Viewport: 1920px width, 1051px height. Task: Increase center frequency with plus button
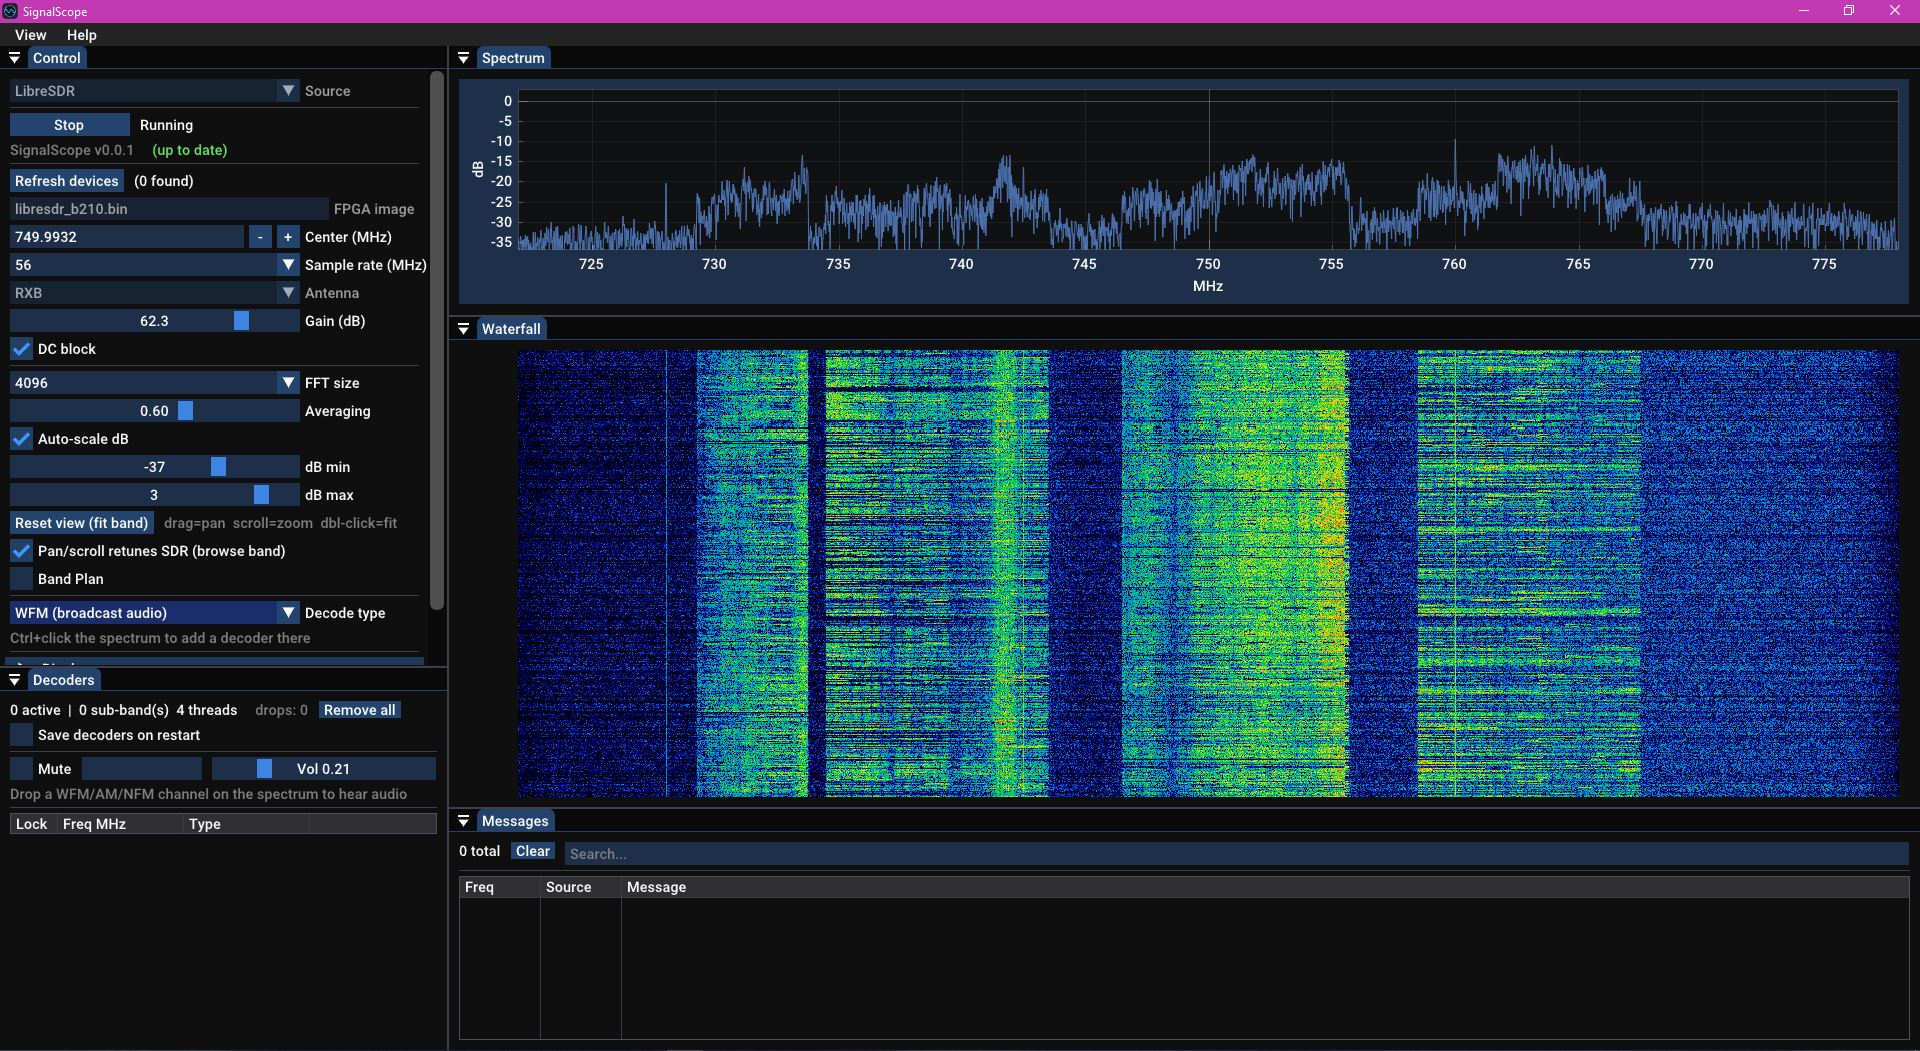(x=288, y=237)
